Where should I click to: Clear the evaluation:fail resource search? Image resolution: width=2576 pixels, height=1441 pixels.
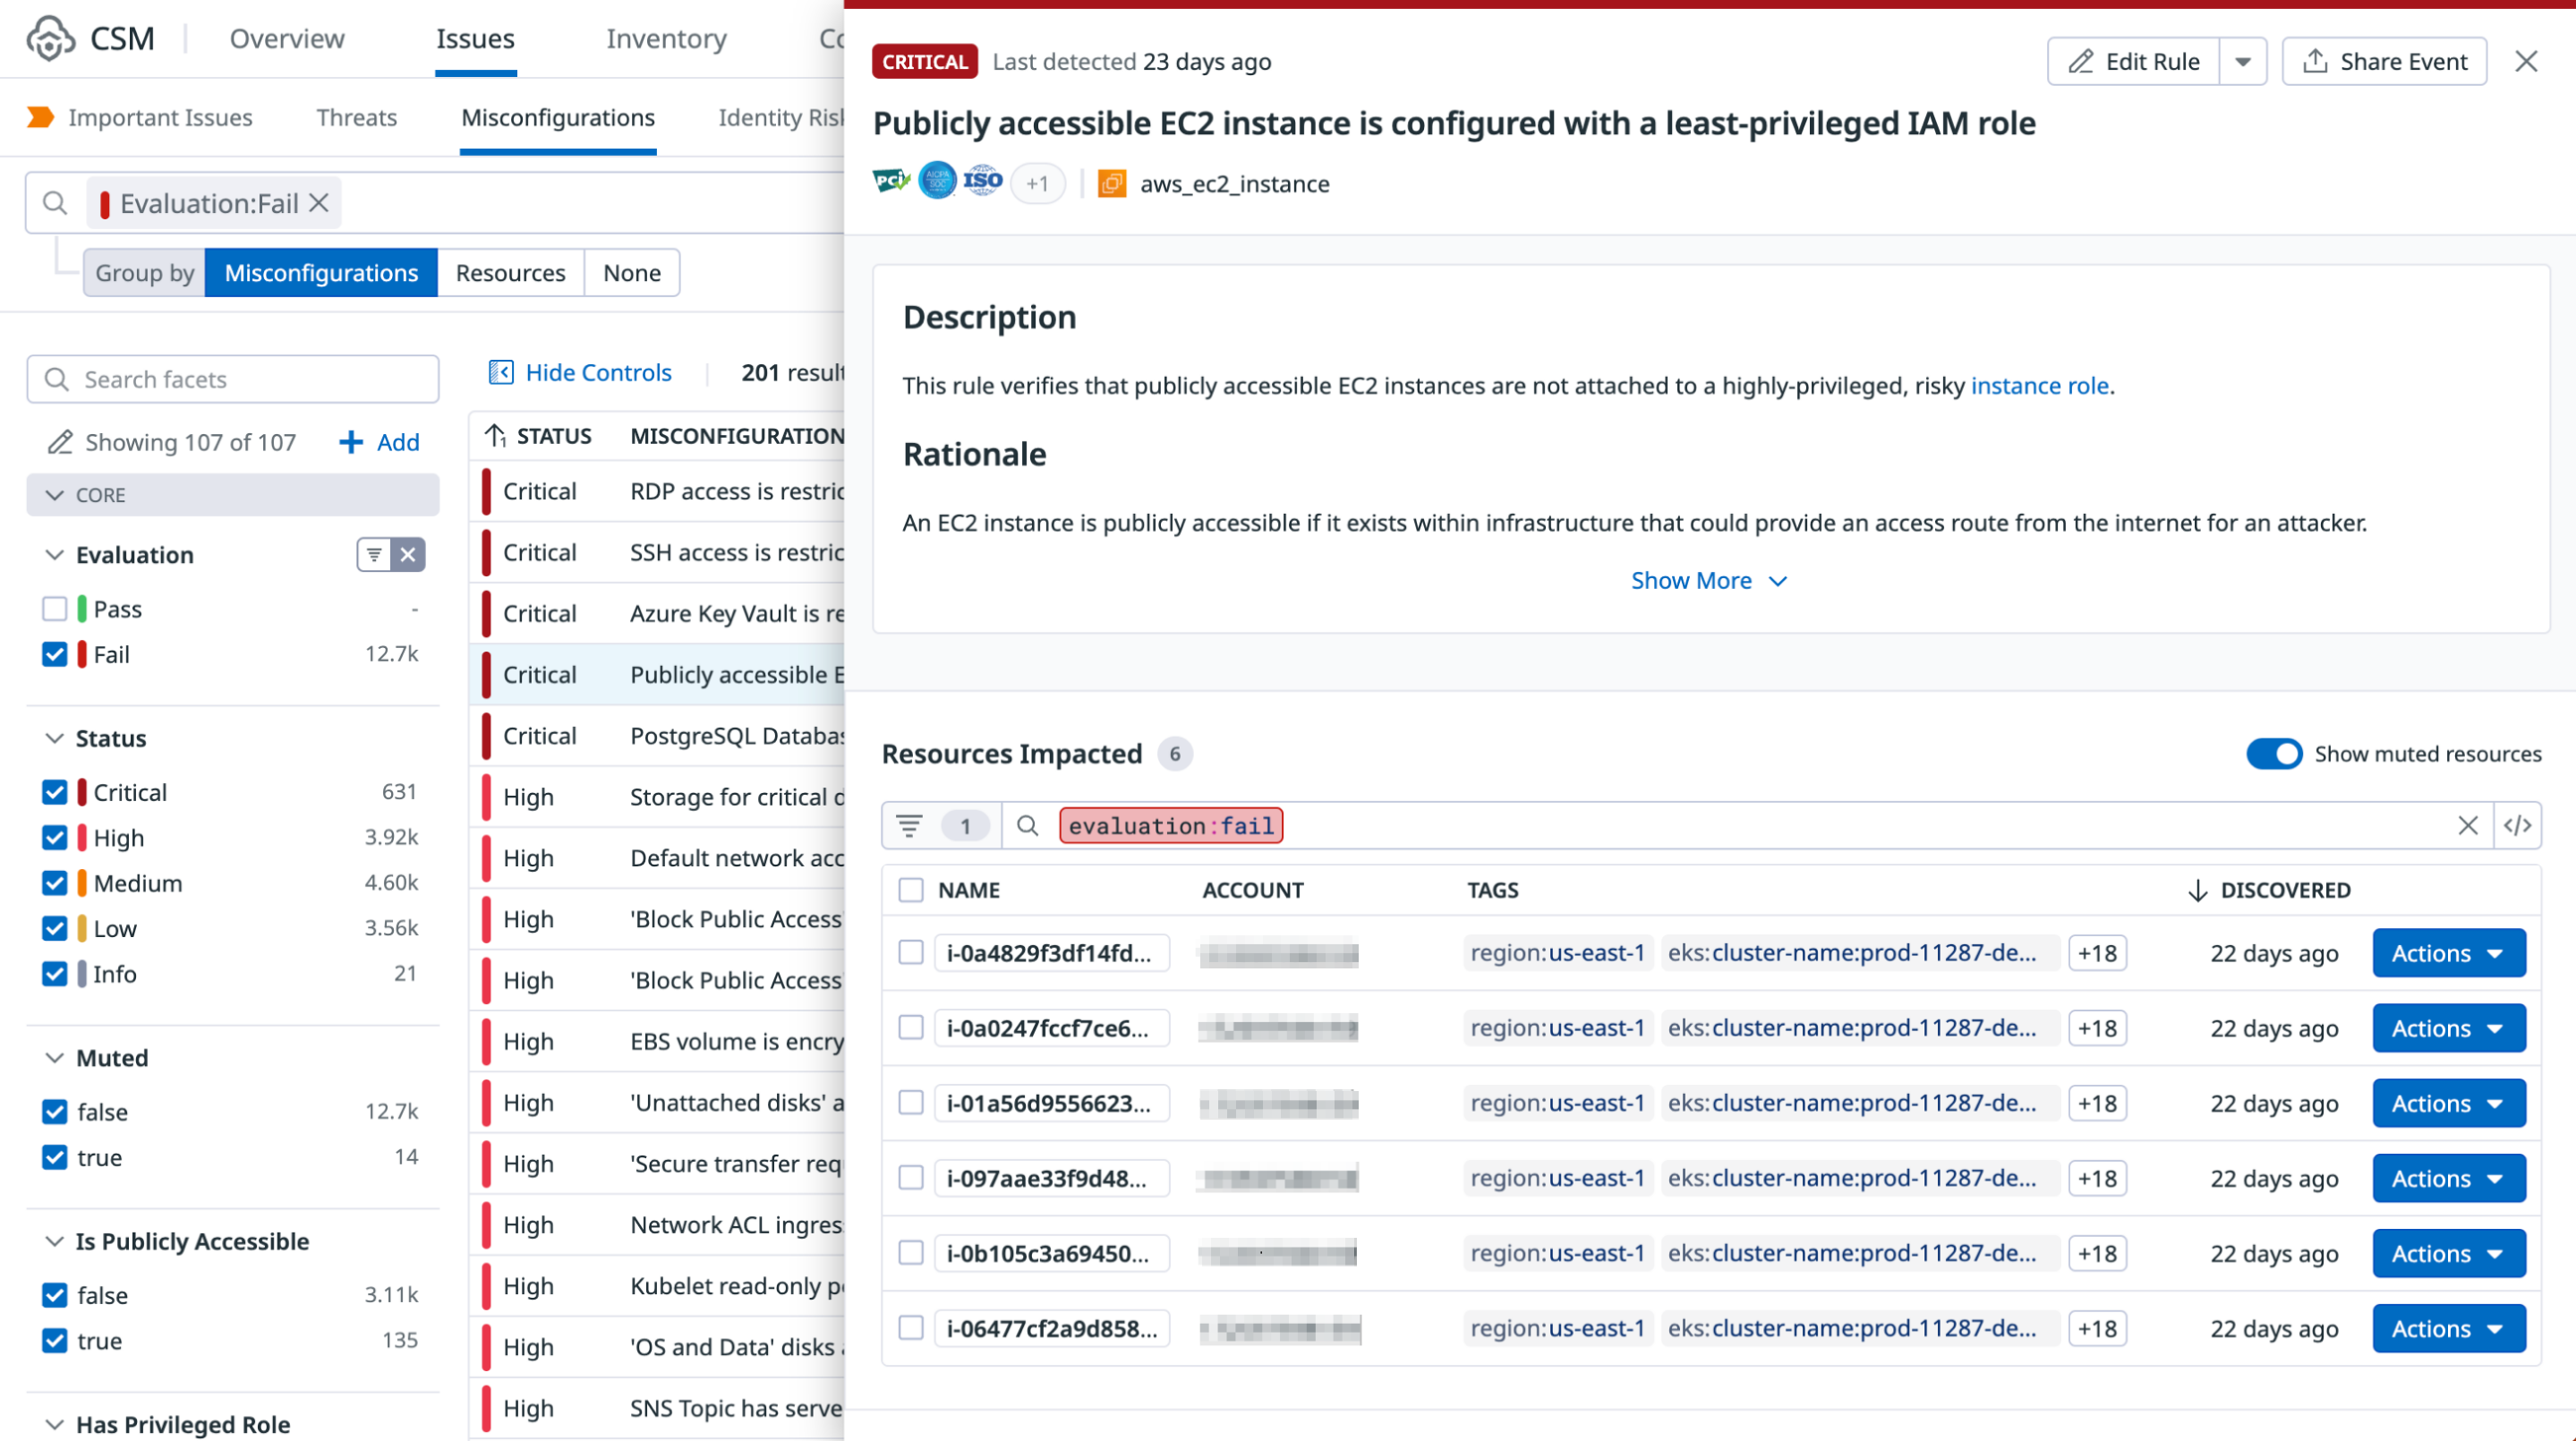(2467, 825)
